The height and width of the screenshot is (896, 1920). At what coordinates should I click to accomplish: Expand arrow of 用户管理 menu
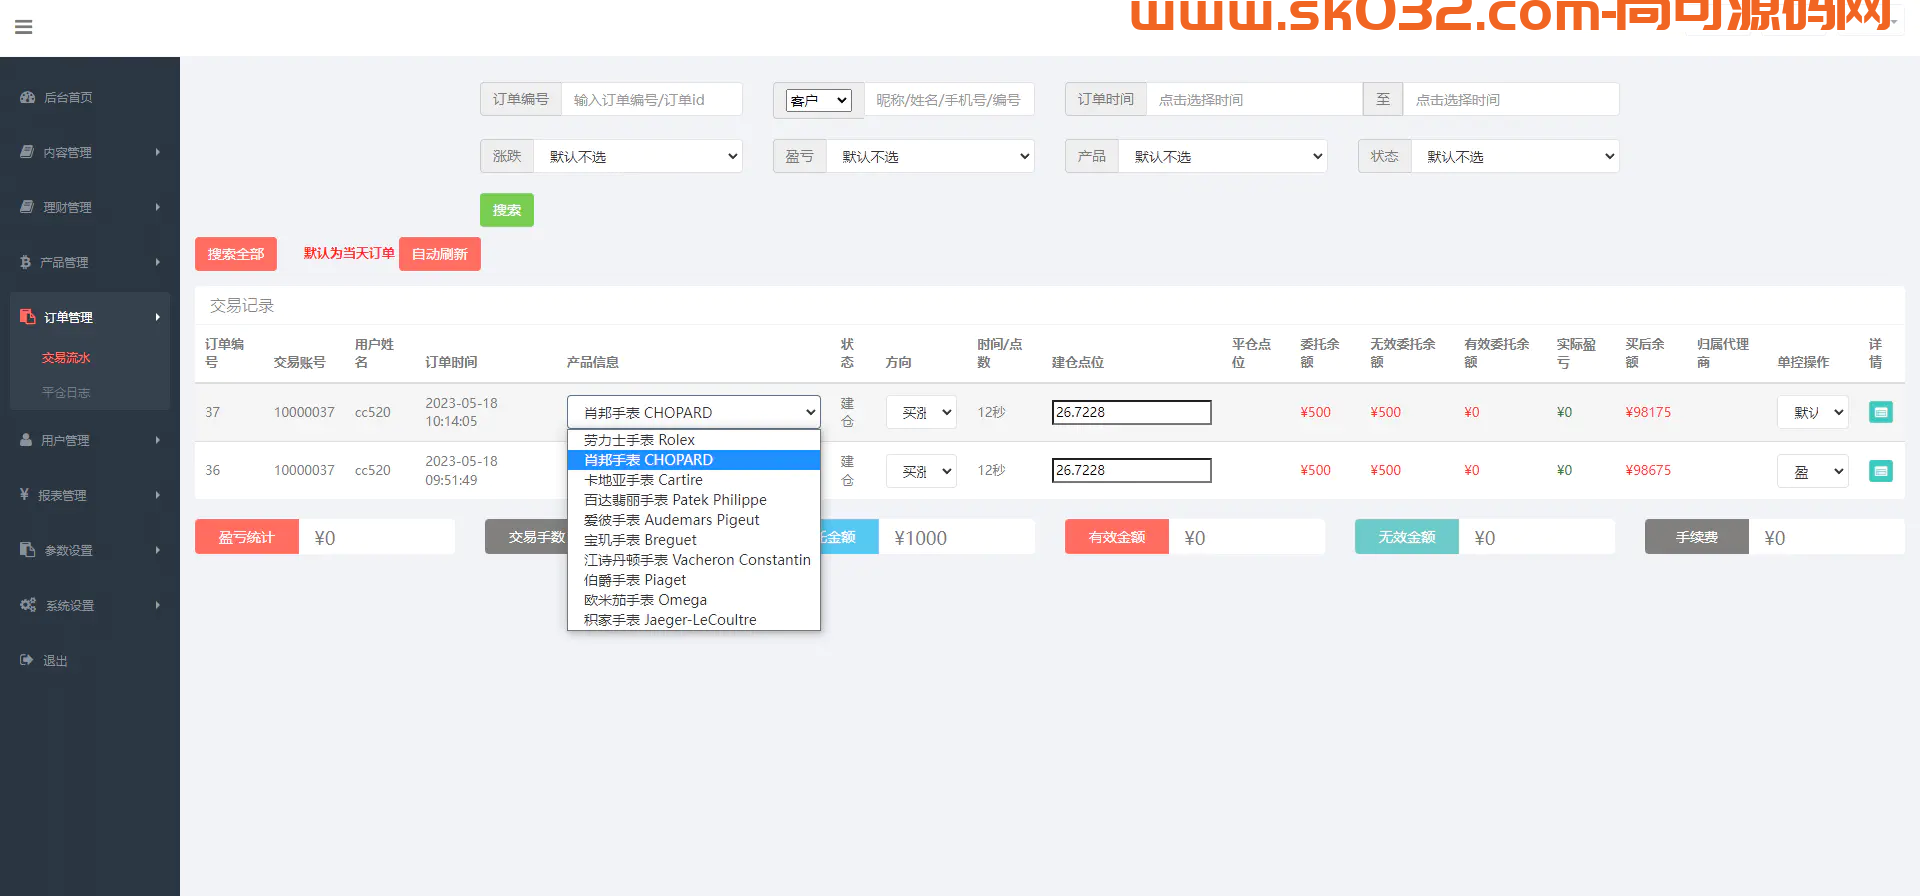tap(158, 440)
